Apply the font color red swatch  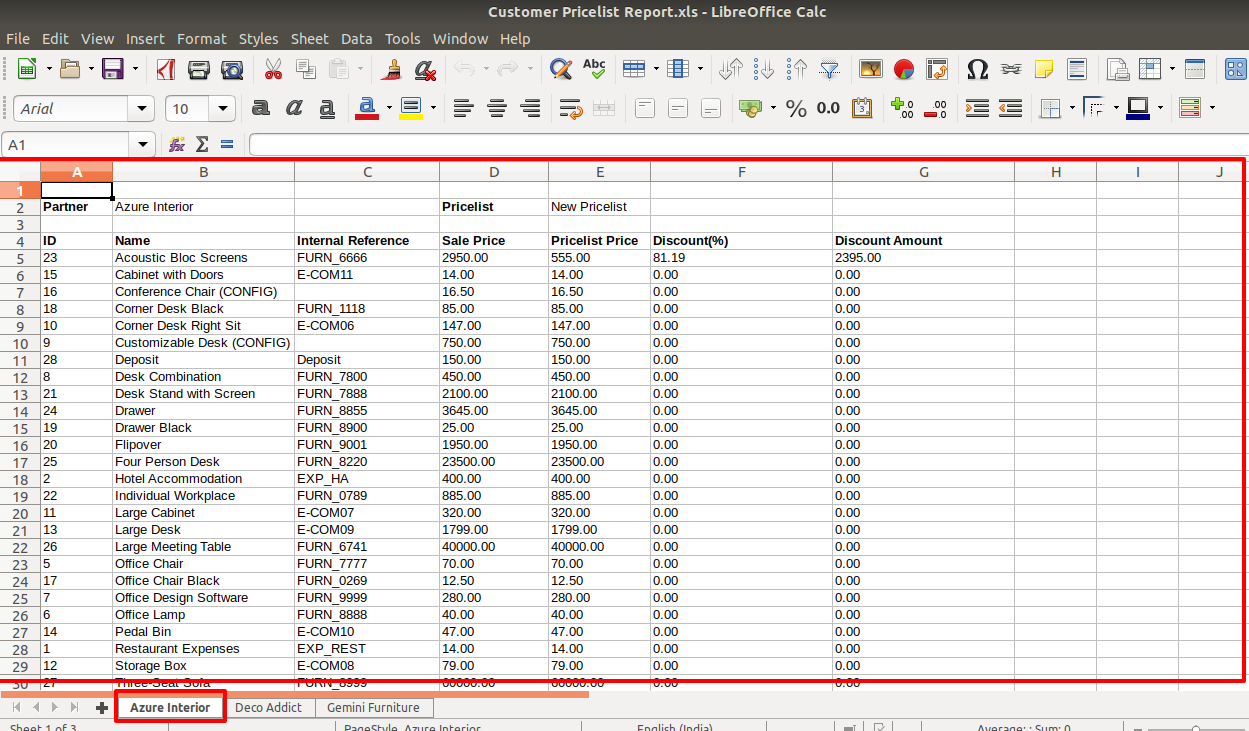pos(367,108)
